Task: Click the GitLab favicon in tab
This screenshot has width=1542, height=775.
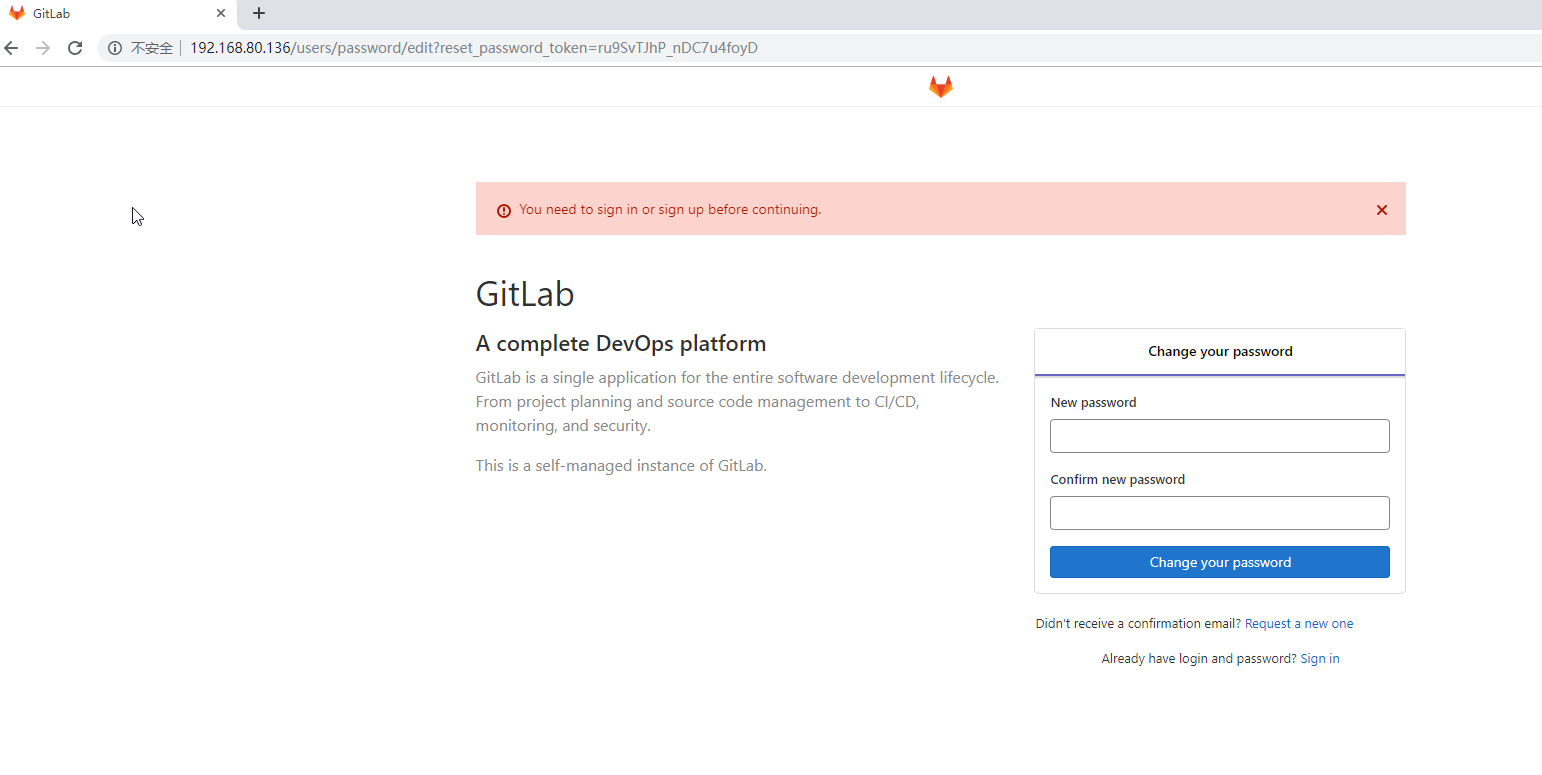Action: coord(17,14)
